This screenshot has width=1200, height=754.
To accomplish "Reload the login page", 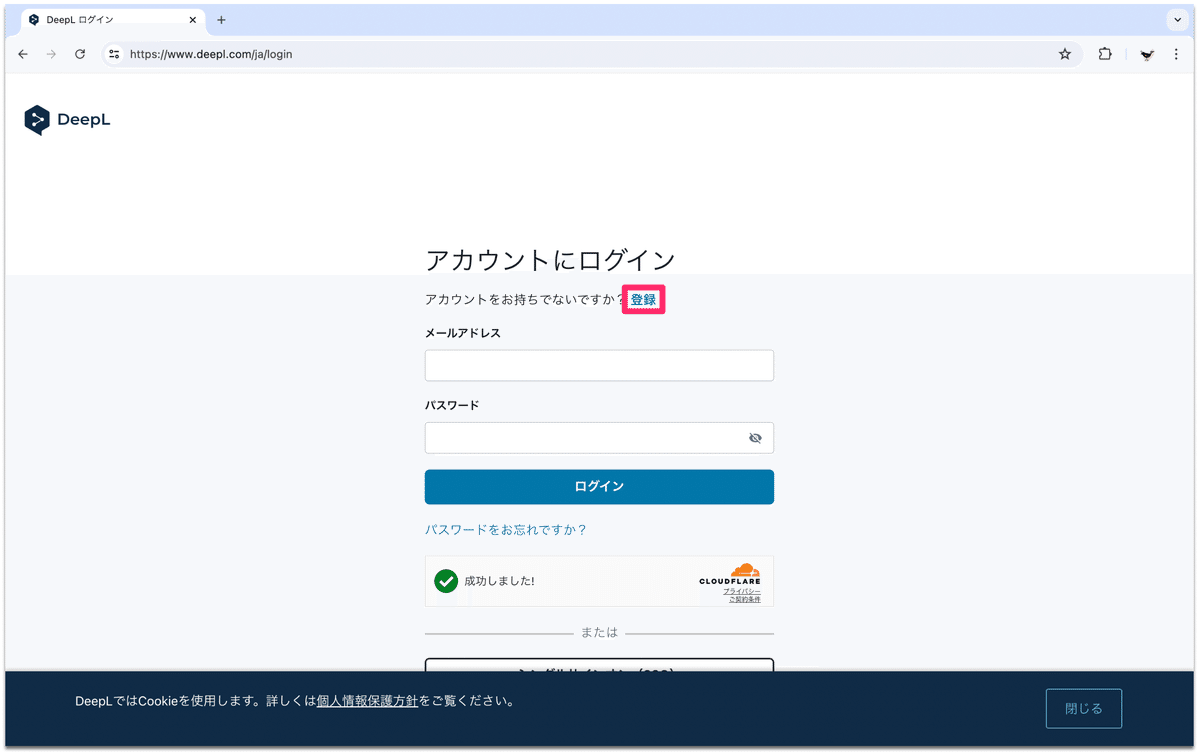I will point(80,54).
